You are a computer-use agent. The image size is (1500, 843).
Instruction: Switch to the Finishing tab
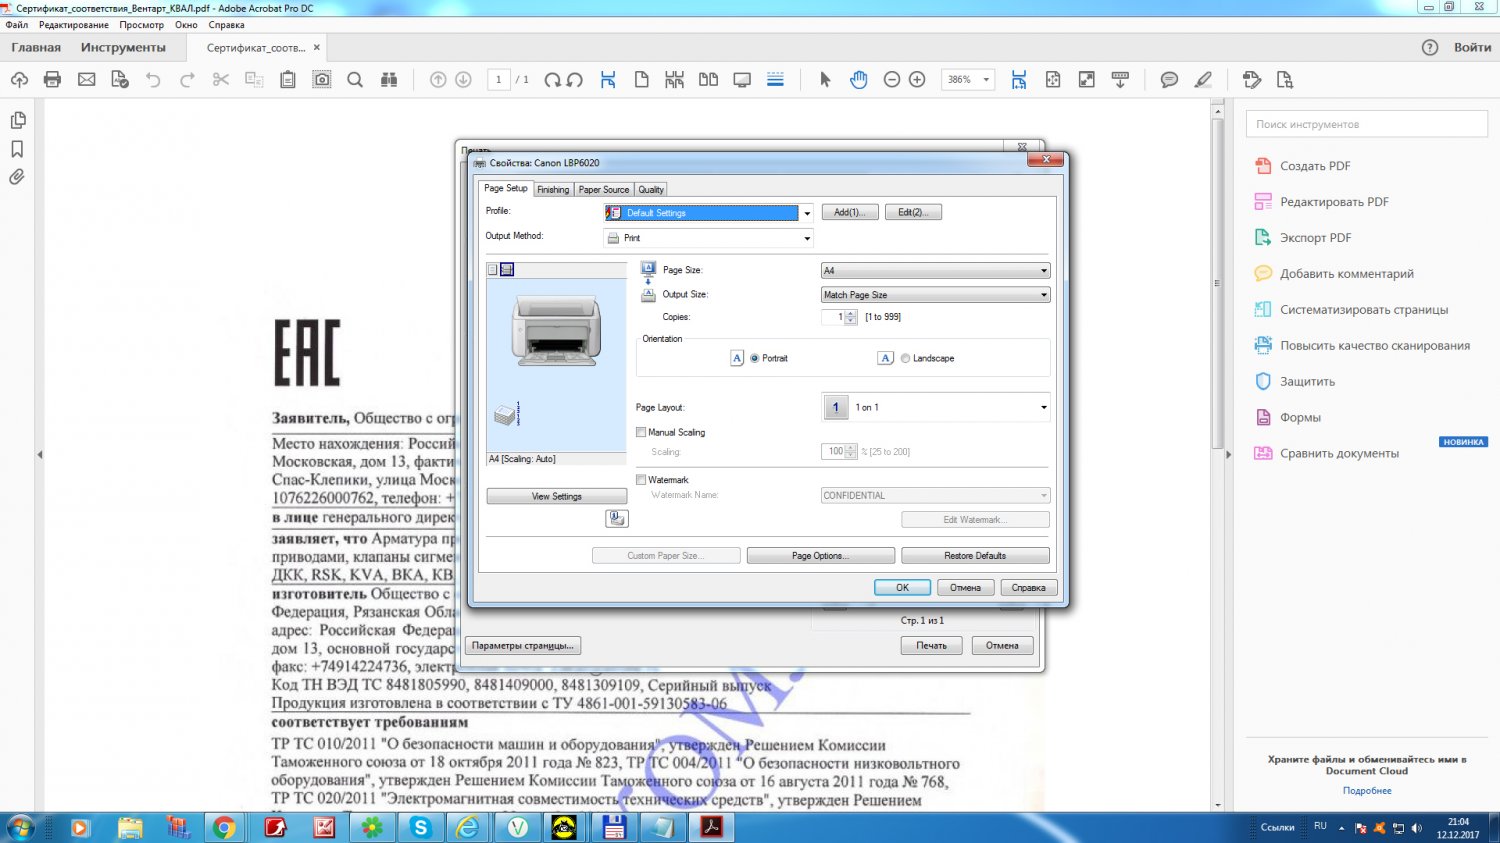click(x=553, y=190)
